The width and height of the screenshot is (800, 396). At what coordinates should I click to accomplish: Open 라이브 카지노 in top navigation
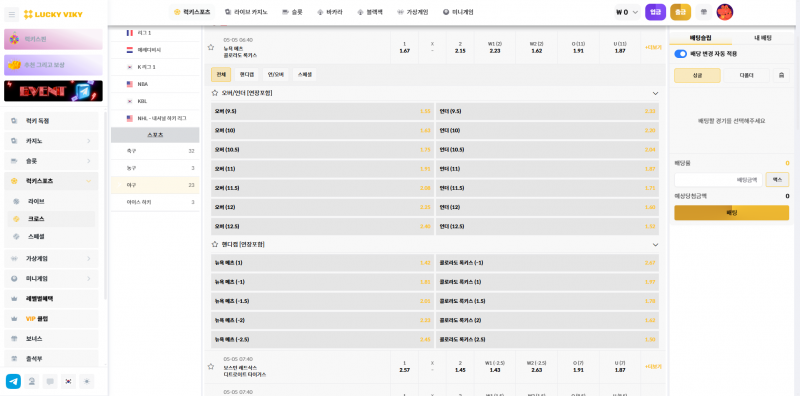(246, 12)
